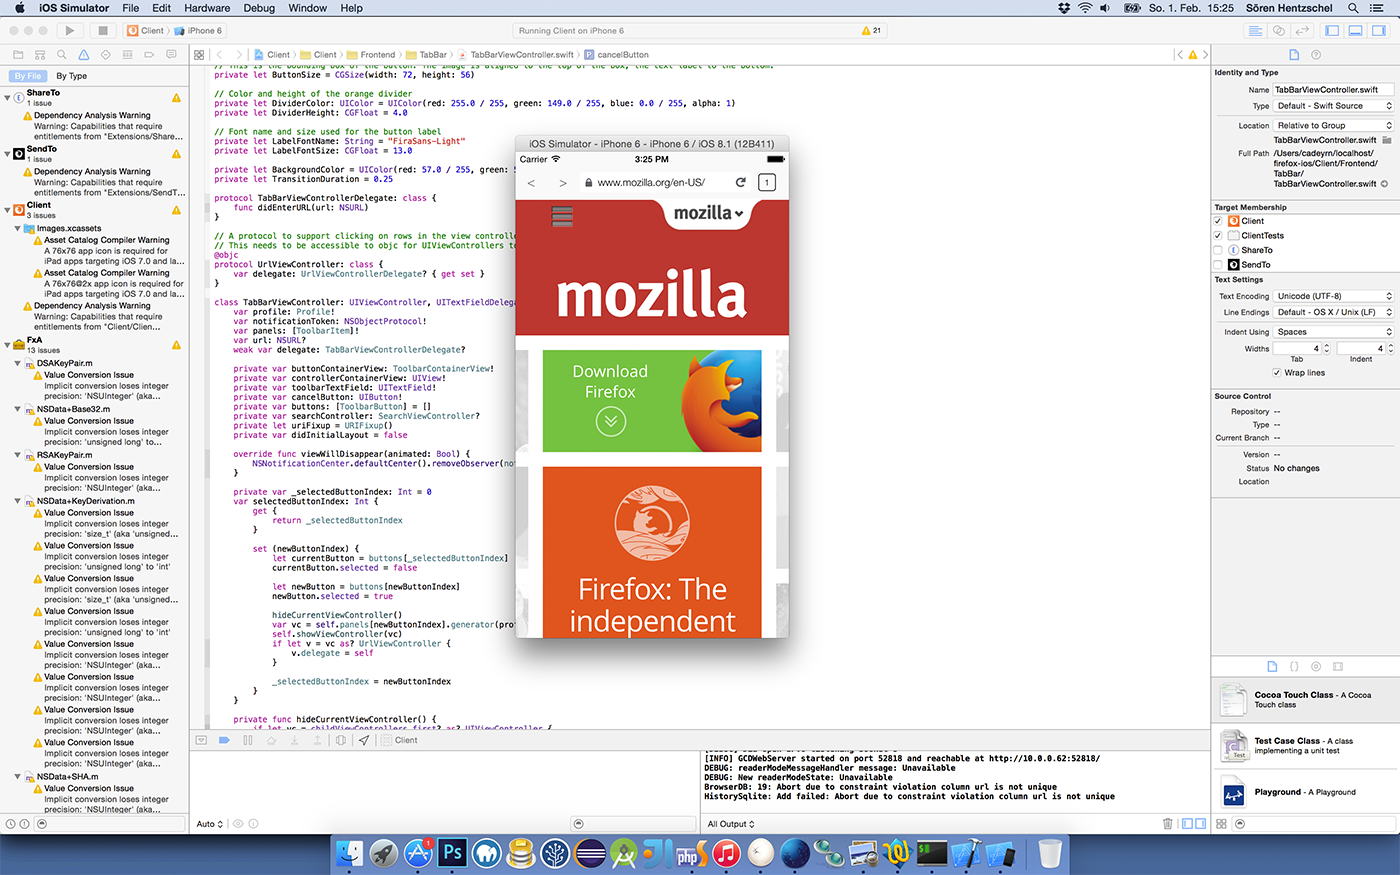Tap the Download Firefox banner

click(652, 401)
